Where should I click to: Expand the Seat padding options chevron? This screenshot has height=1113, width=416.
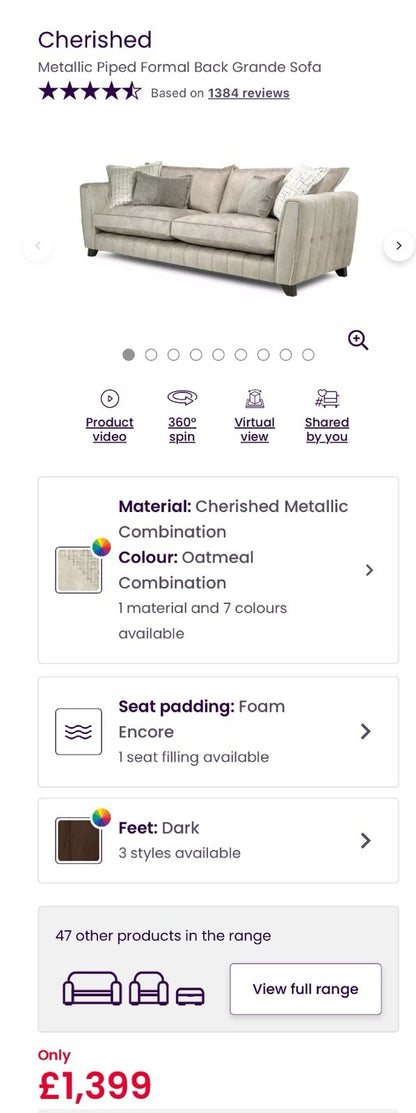click(x=366, y=732)
